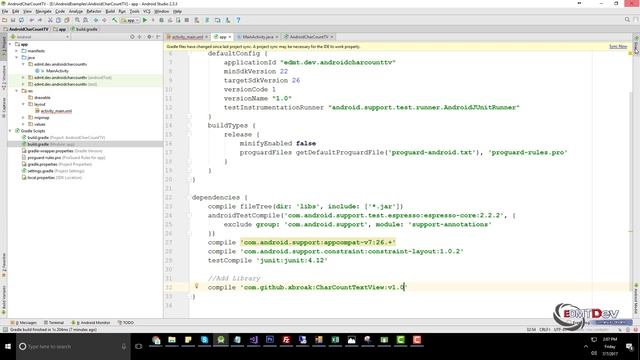The image size is (640, 360).
Task: Open the Refactor menu
Action: (94, 11)
